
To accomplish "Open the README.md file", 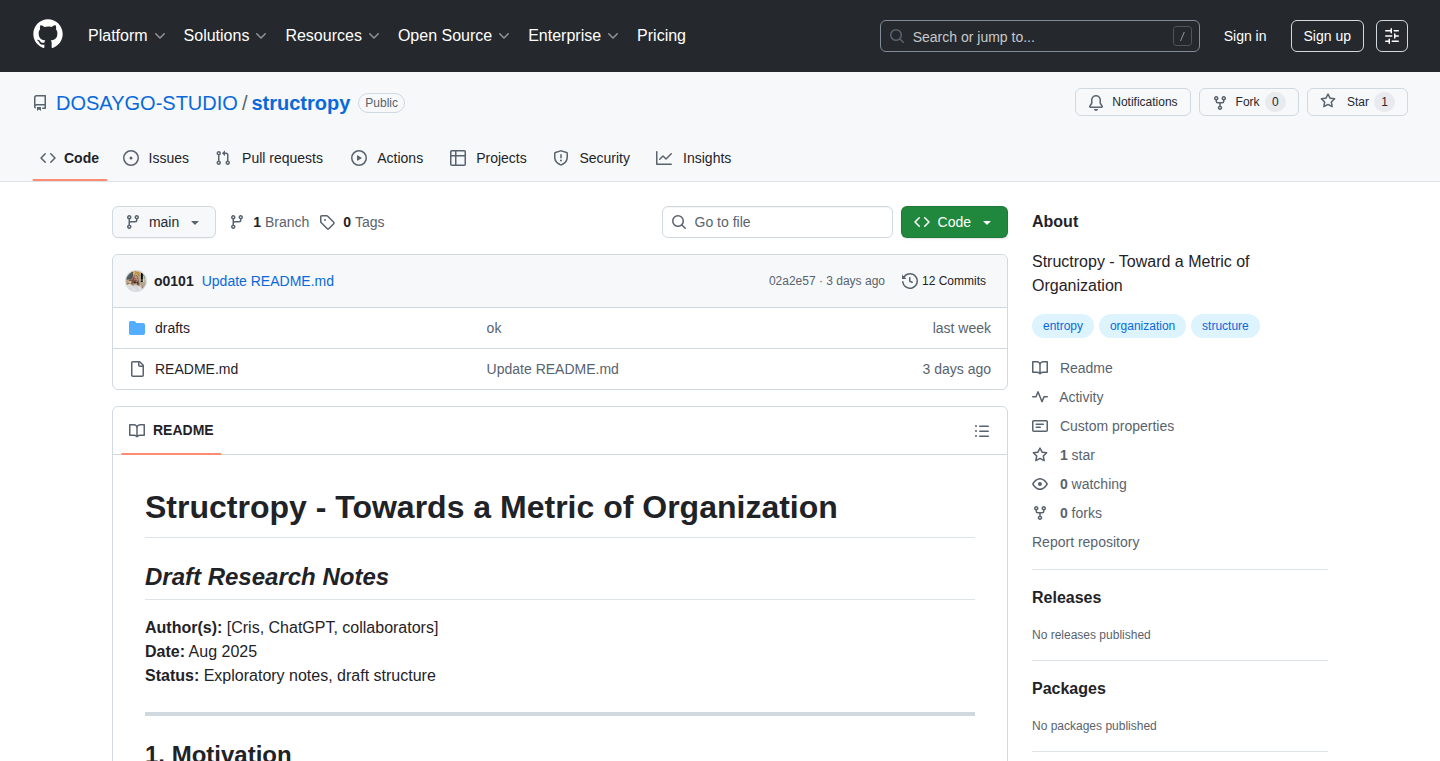I will pyautogui.click(x=196, y=369).
